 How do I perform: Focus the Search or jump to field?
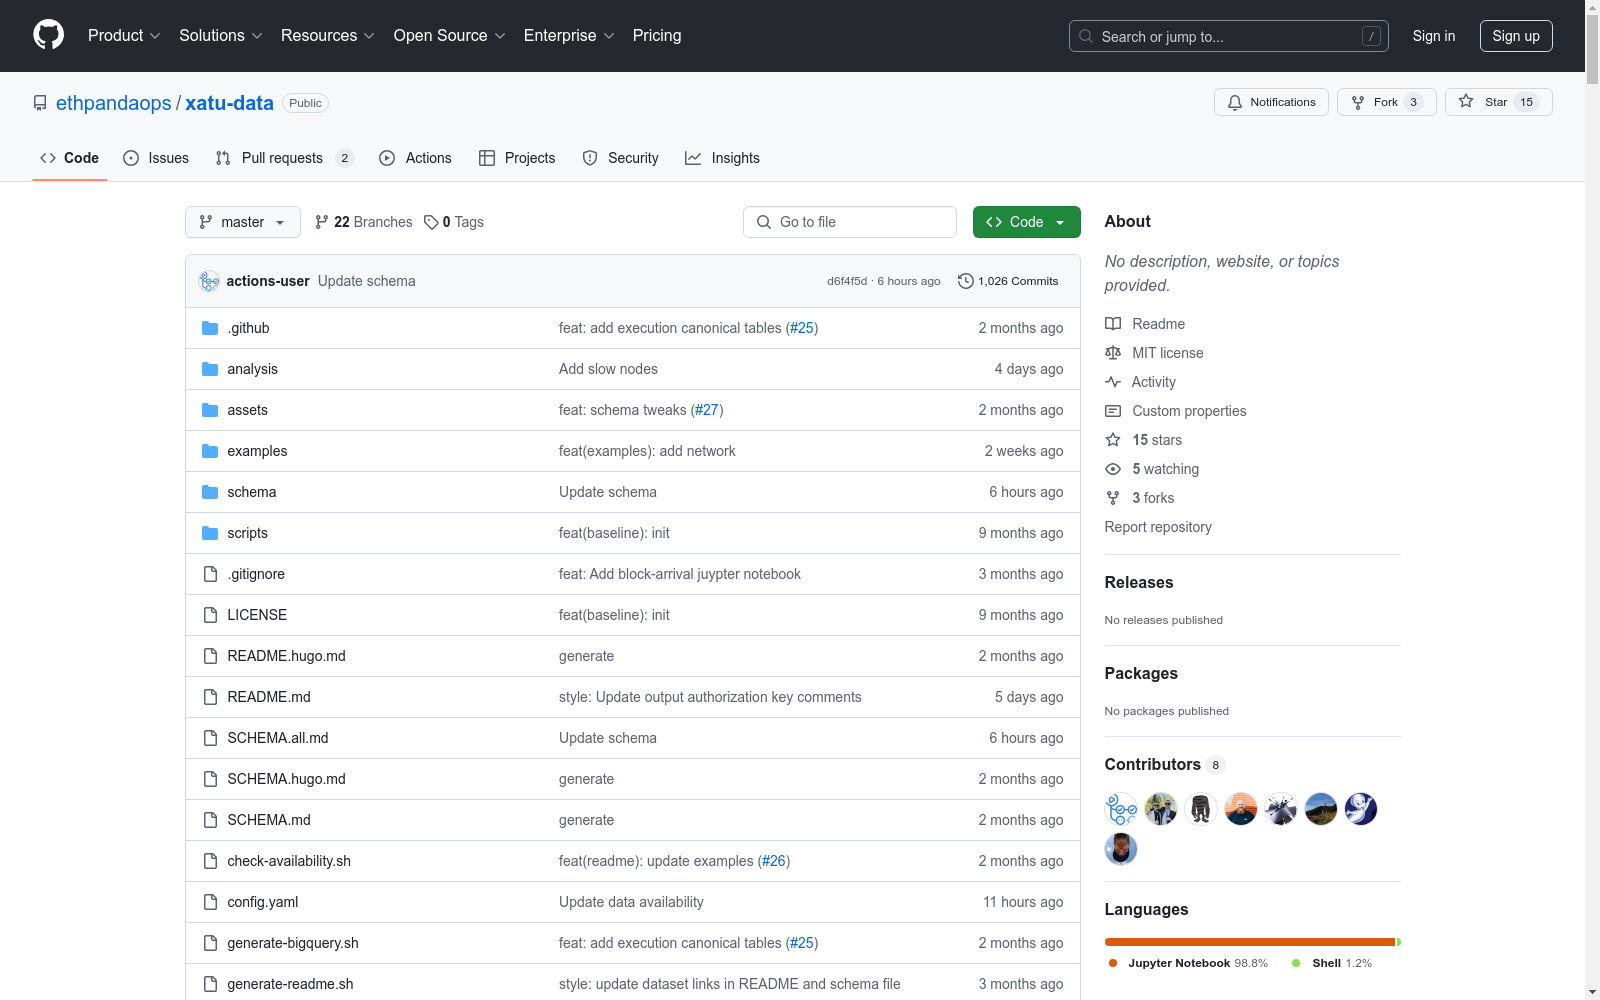pos(1229,36)
